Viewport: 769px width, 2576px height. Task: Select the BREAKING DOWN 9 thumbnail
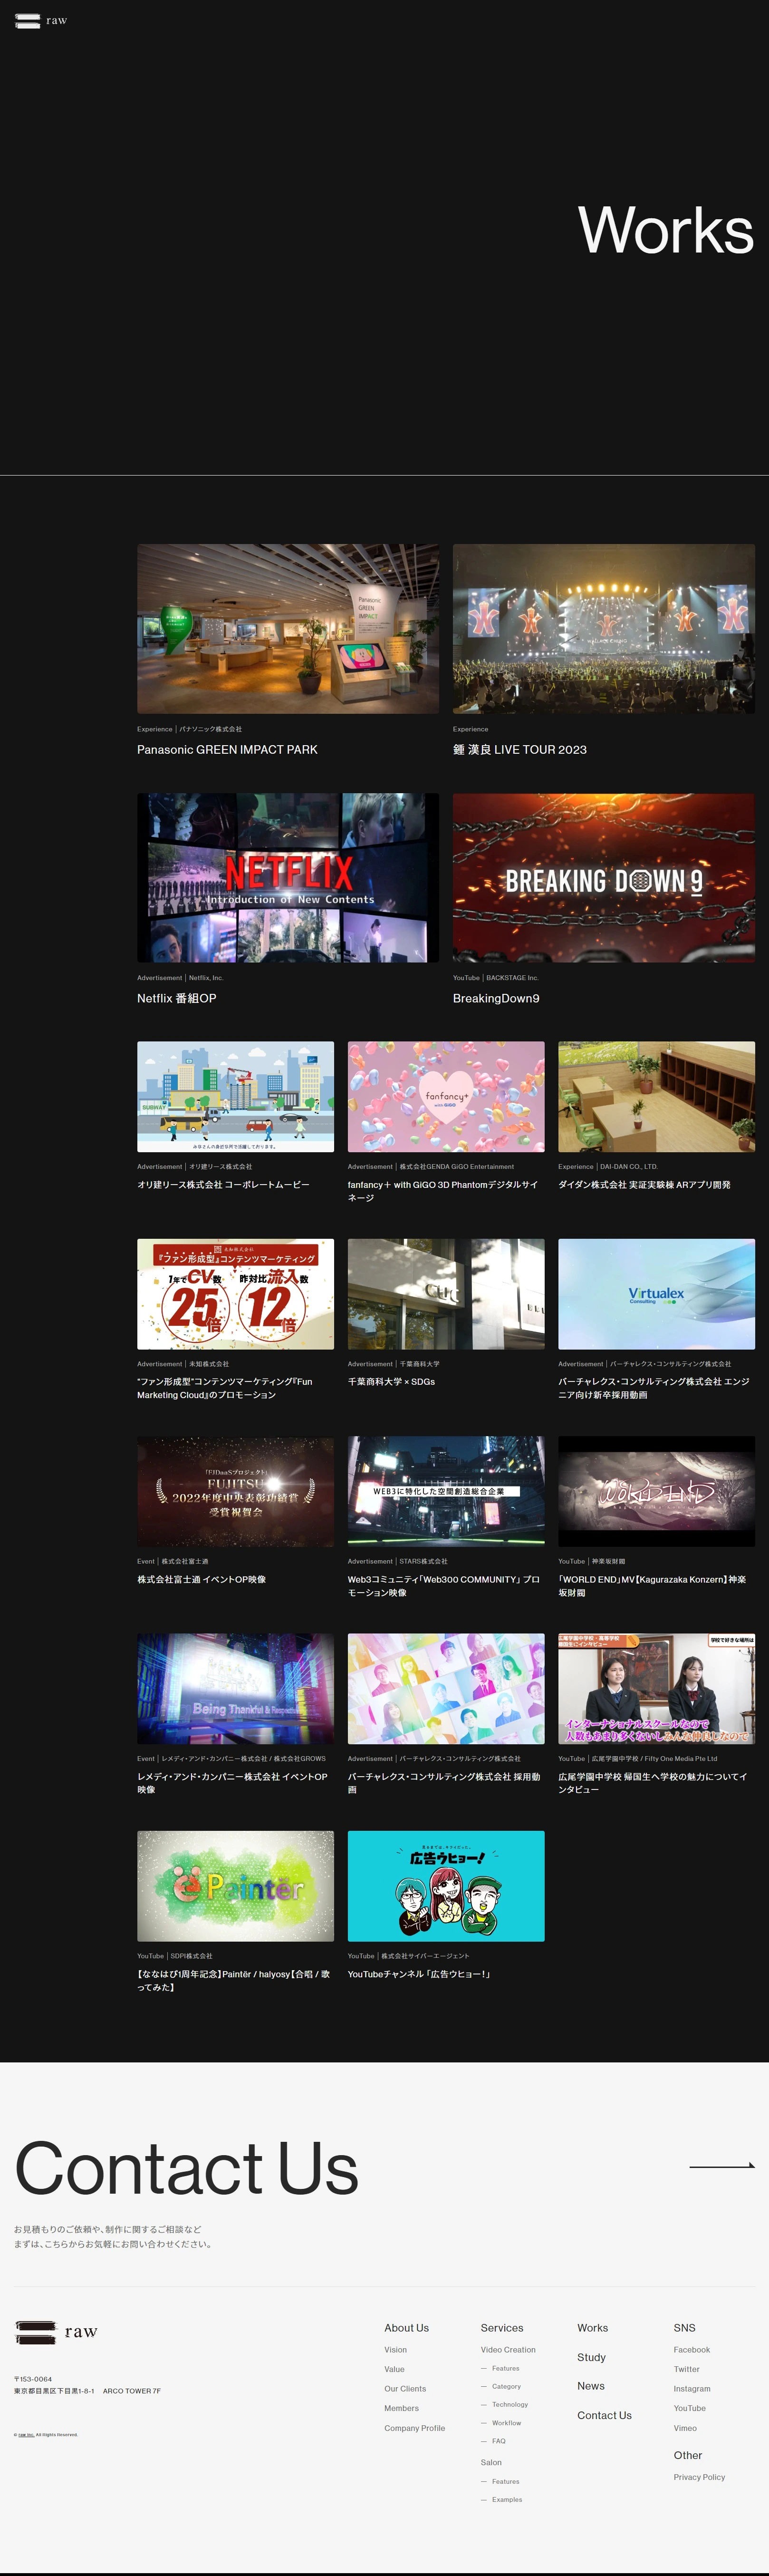(x=603, y=877)
